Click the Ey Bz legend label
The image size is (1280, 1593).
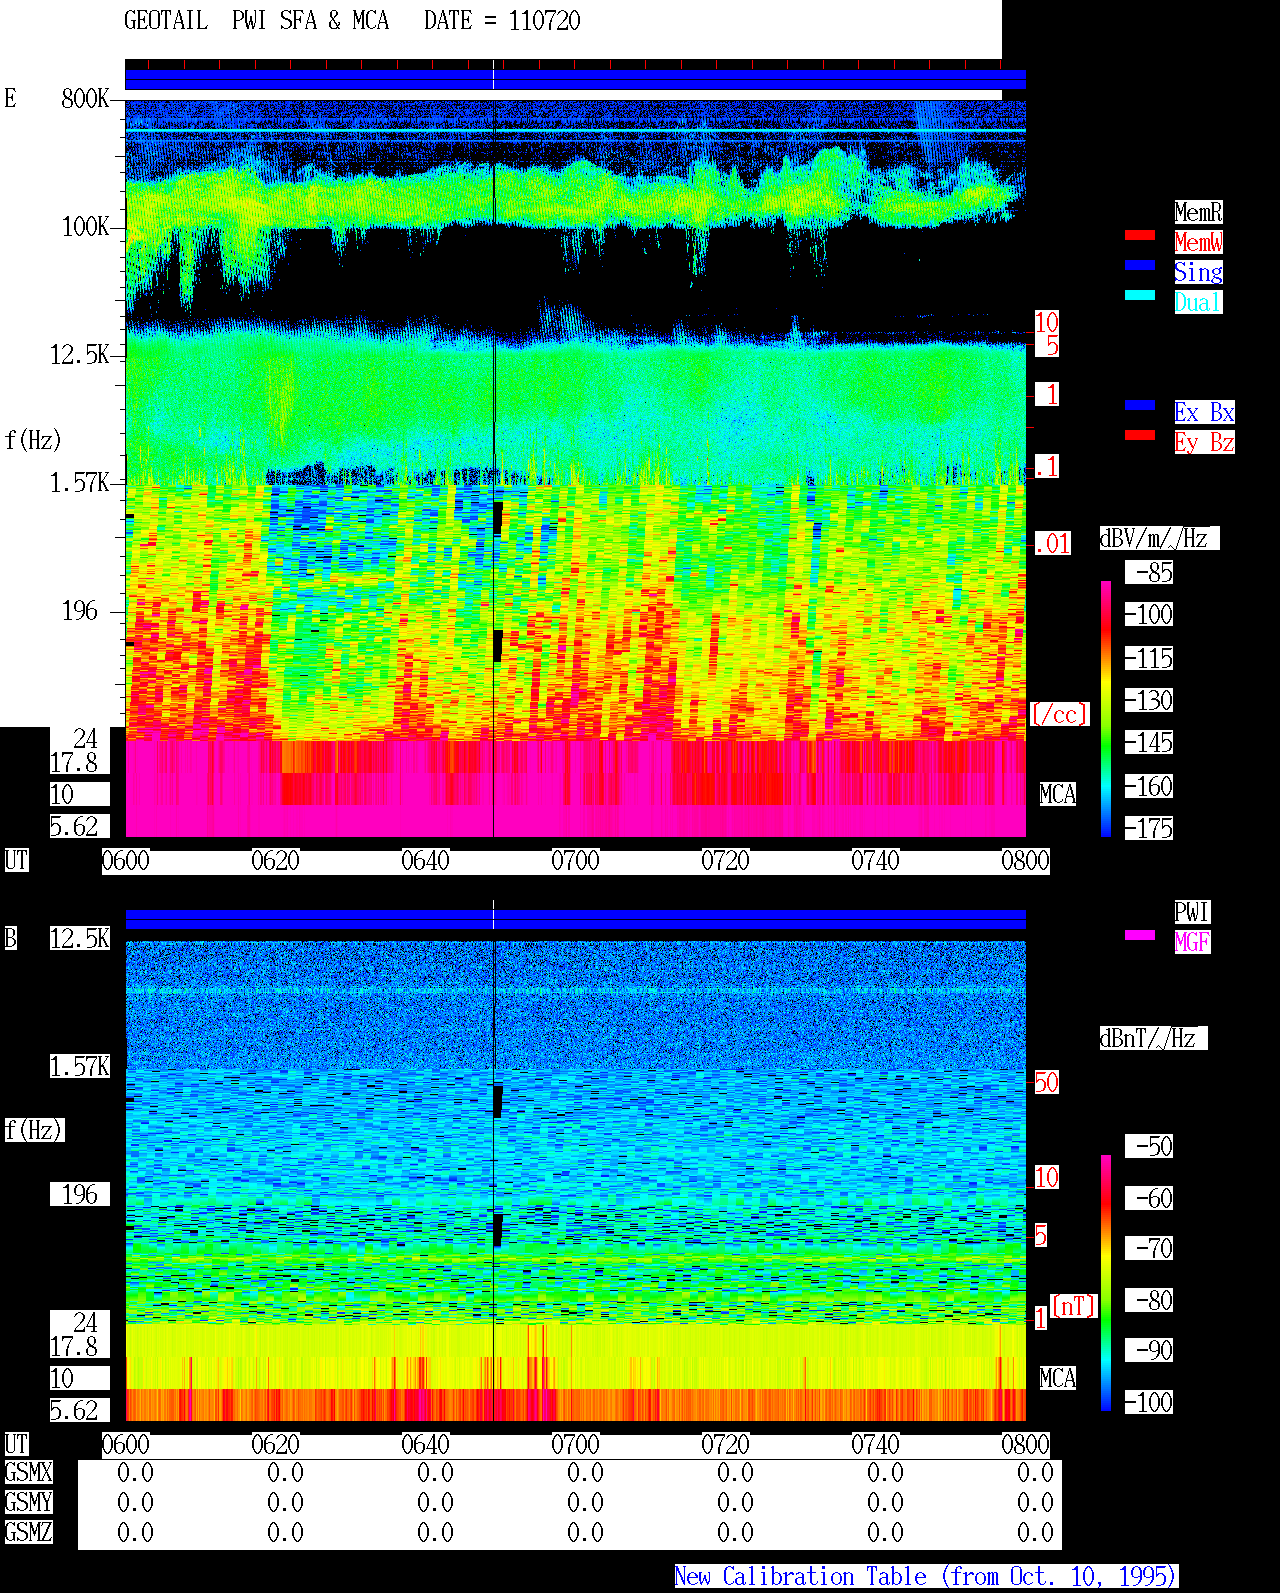pyautogui.click(x=1204, y=442)
